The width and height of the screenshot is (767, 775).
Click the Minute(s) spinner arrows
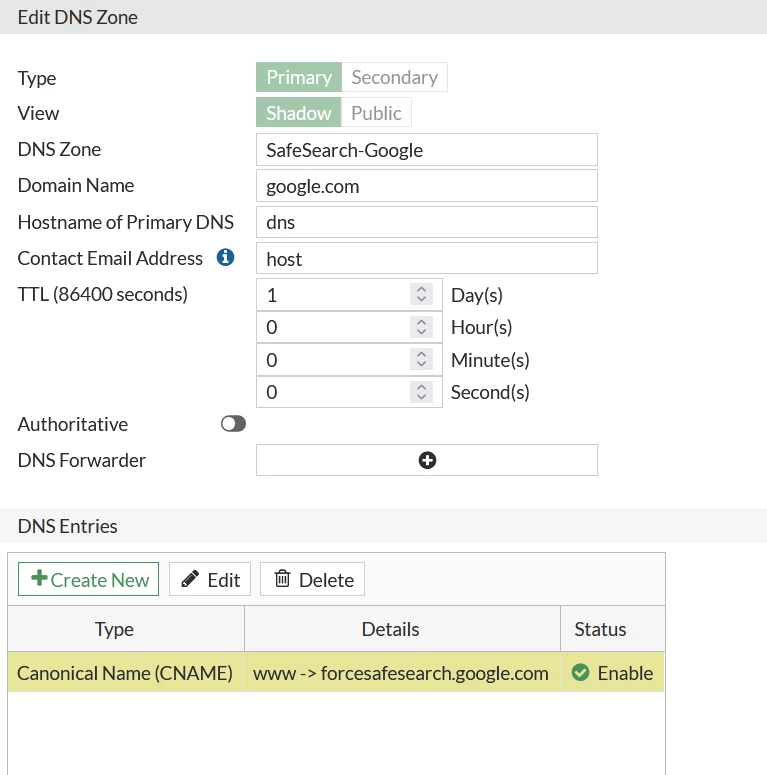tap(422, 359)
